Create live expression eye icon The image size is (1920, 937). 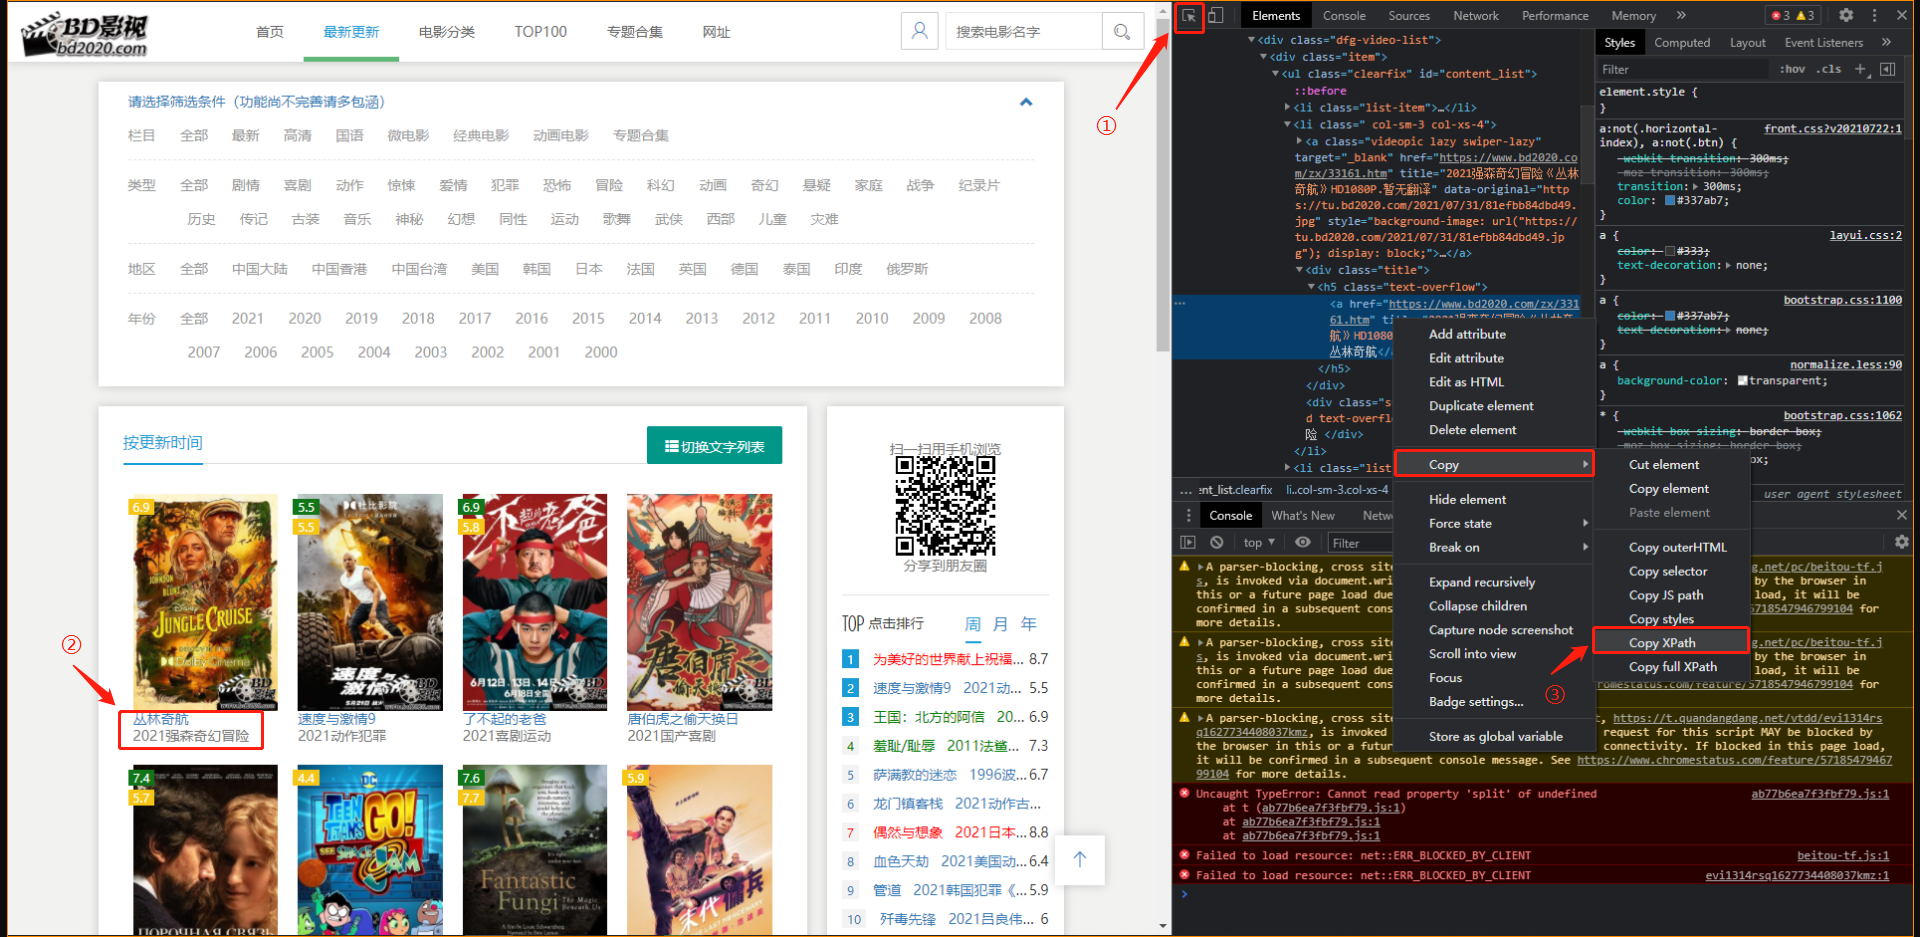pos(1303,542)
